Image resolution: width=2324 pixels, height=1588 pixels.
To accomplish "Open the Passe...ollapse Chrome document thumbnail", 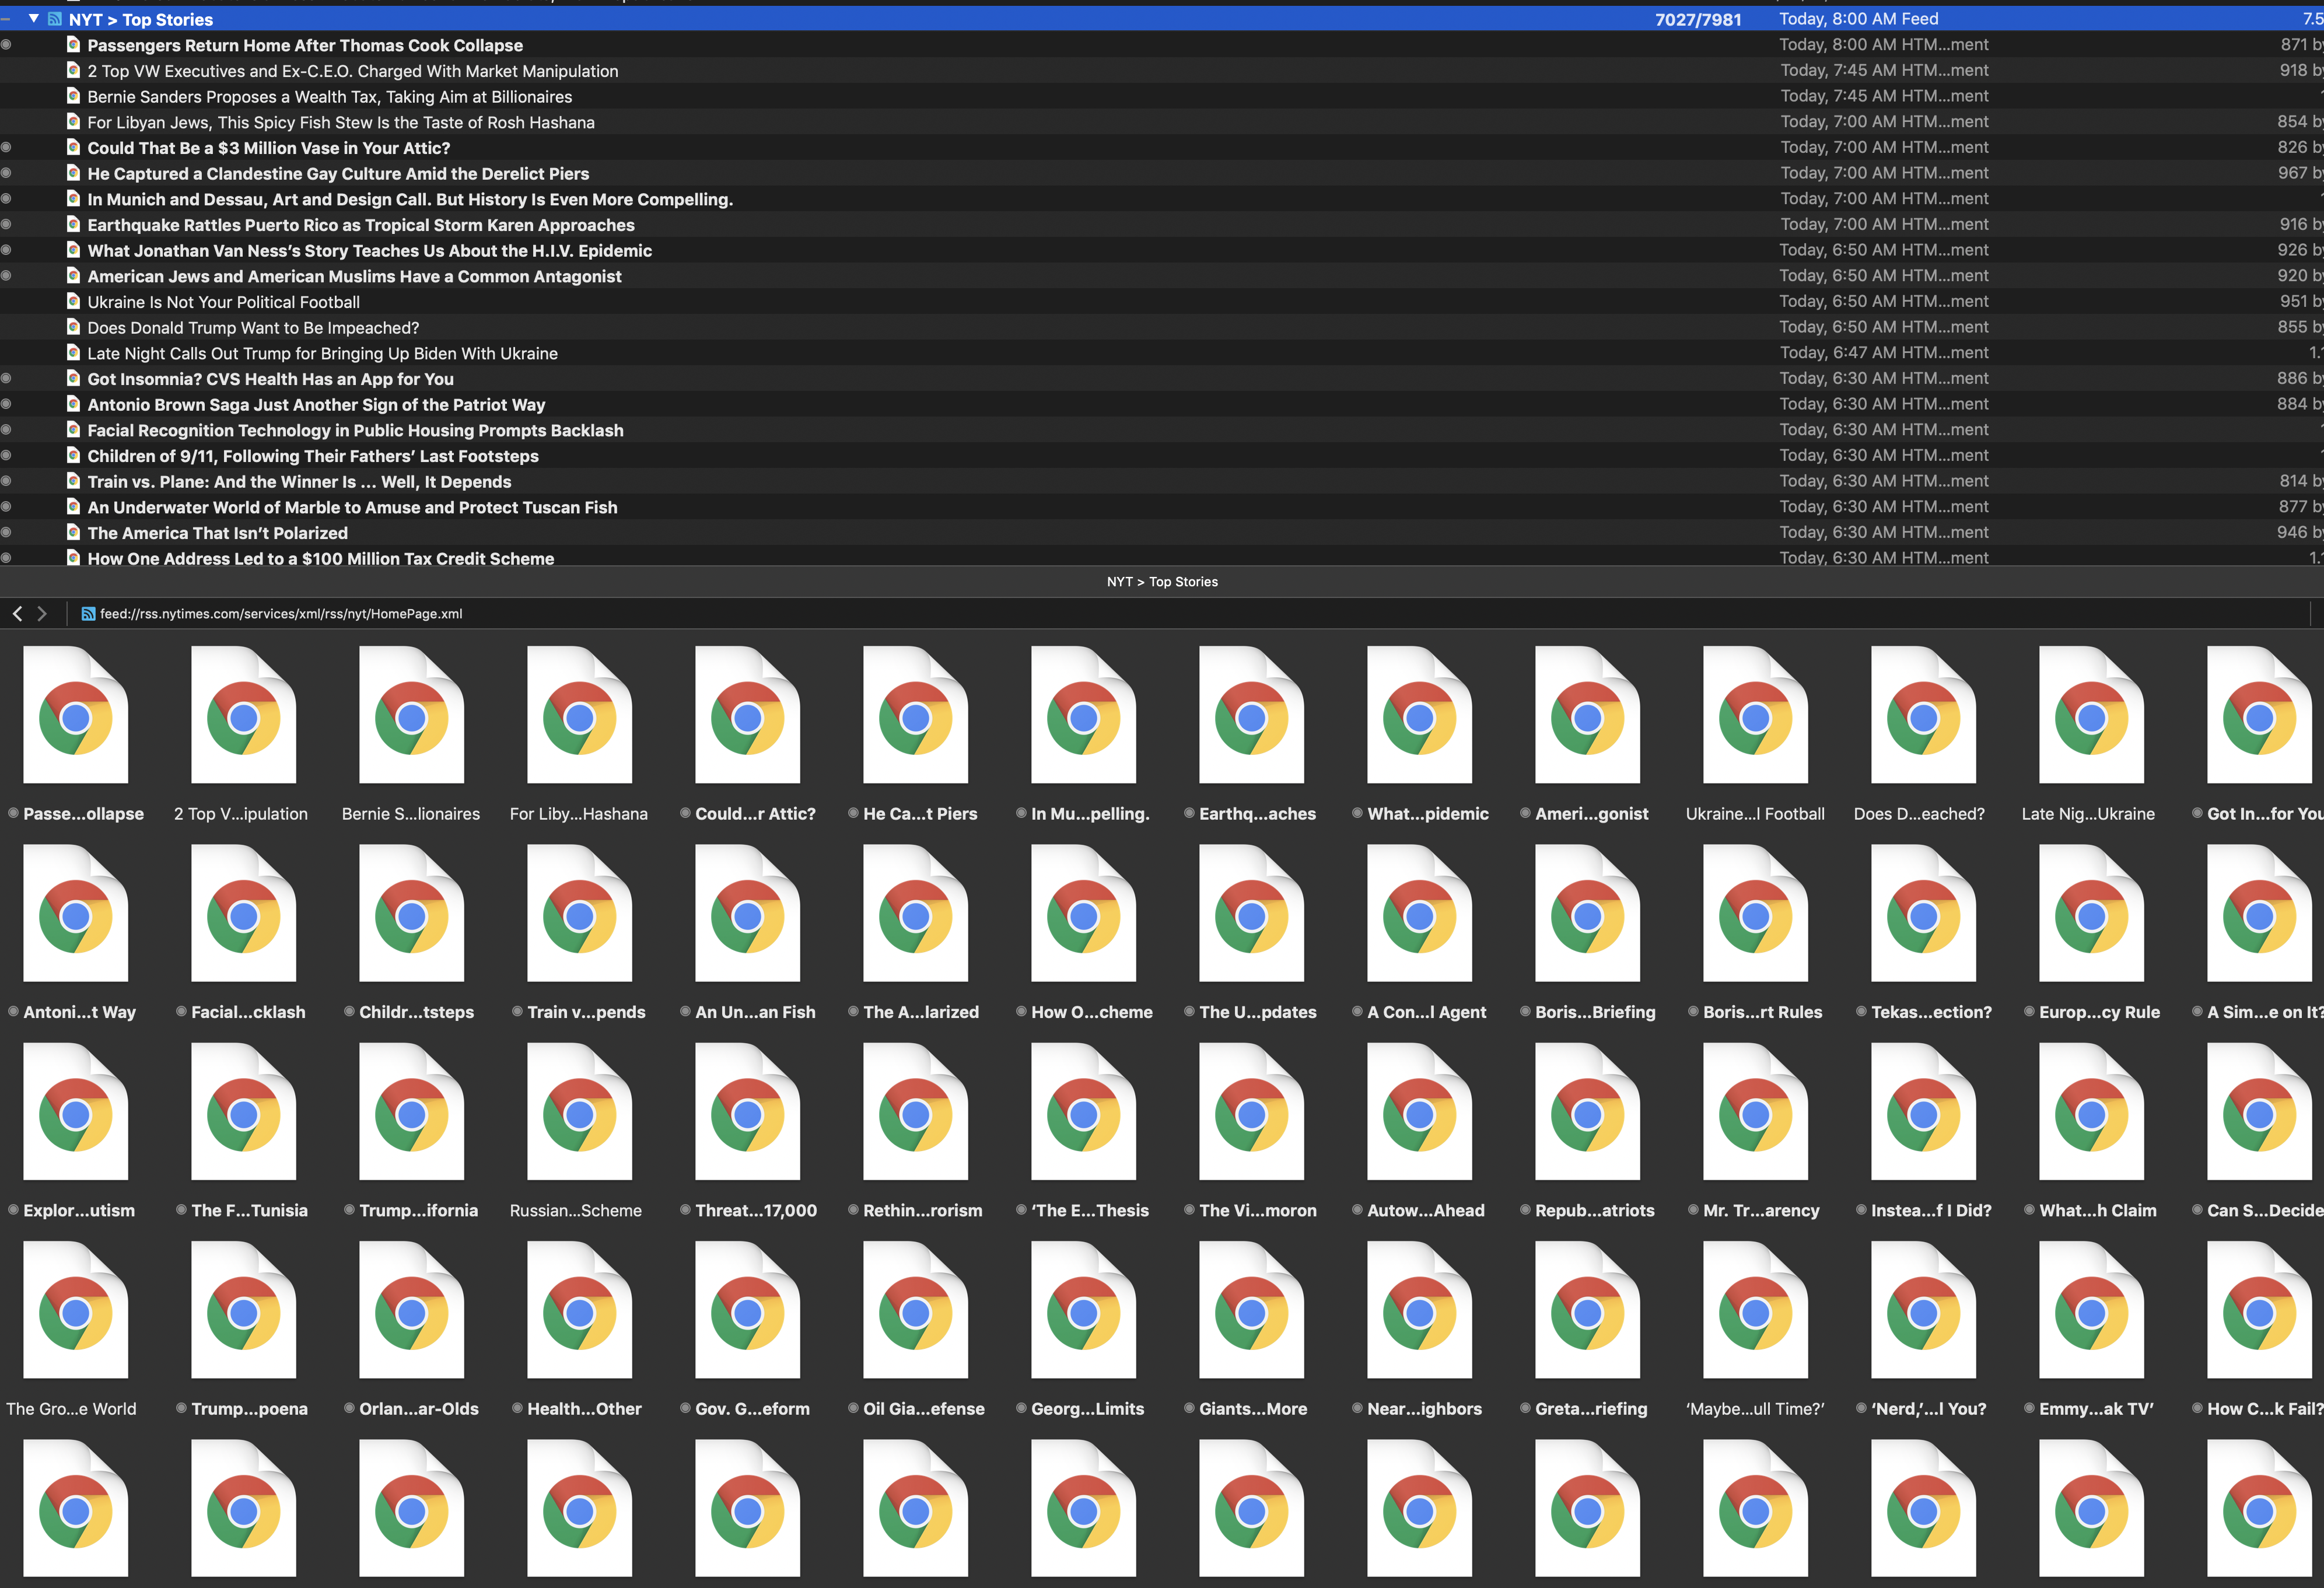I will pyautogui.click(x=76, y=714).
